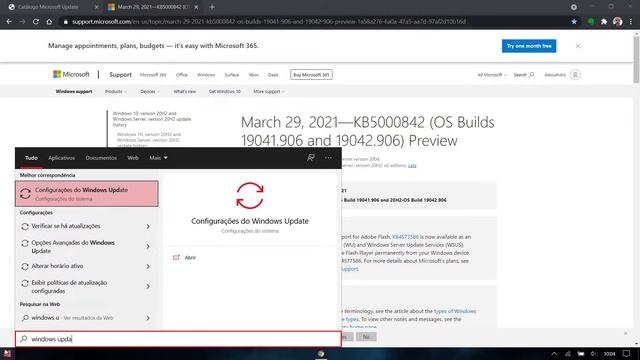Click Buy Microsoft 365 button

pos(311,75)
